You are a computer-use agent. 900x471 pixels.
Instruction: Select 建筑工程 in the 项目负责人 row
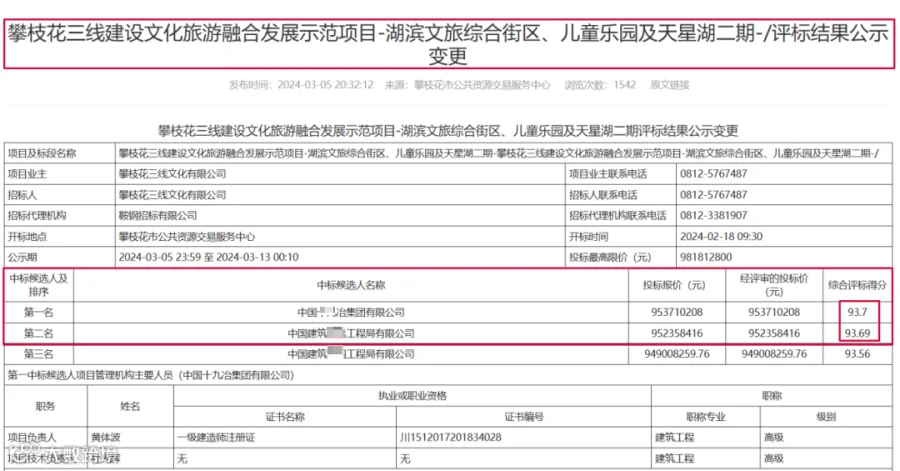pos(674,437)
